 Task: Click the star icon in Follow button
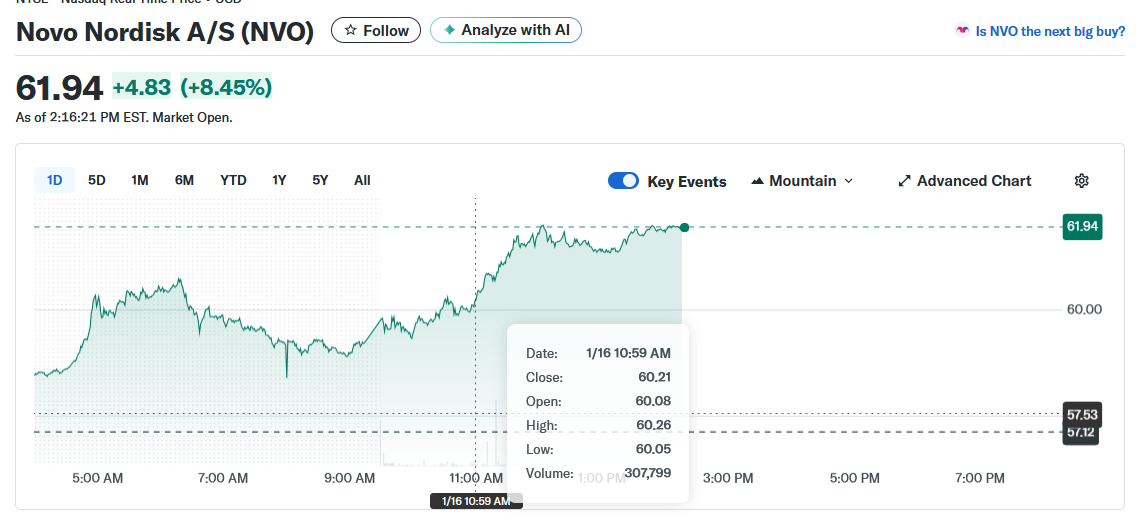point(350,31)
